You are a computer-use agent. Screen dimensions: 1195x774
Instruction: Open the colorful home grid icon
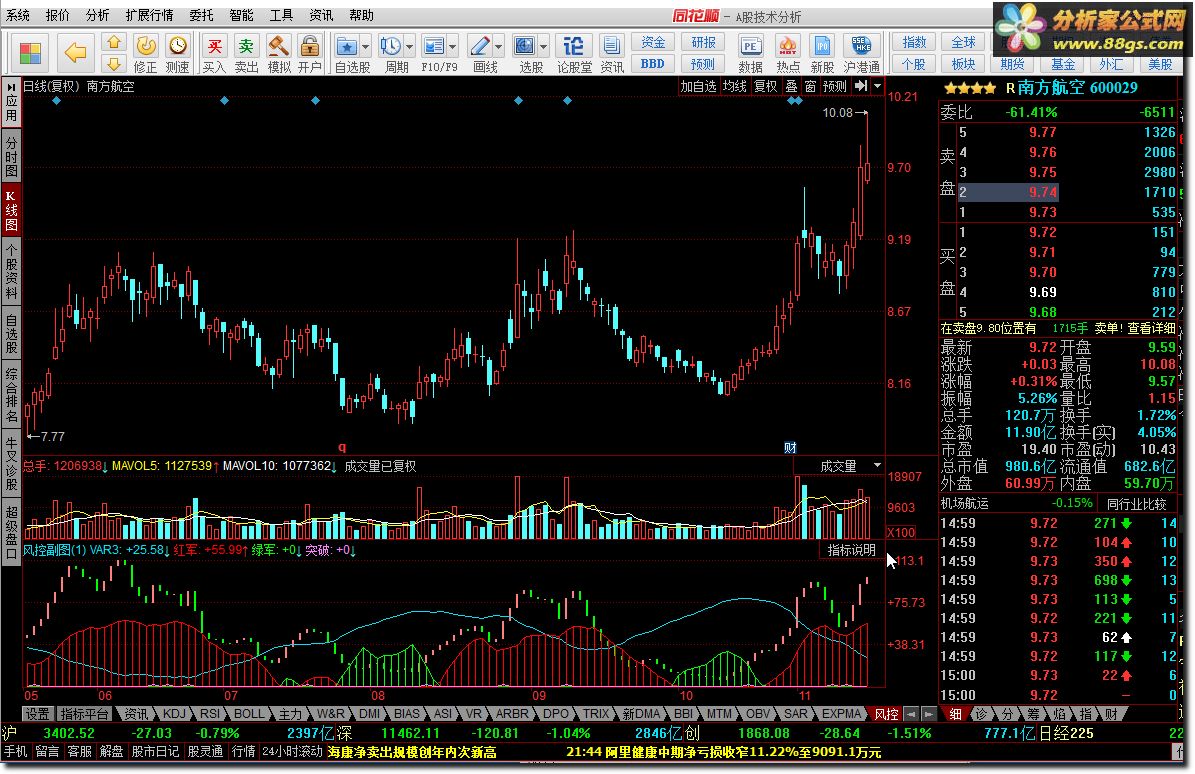[30, 53]
